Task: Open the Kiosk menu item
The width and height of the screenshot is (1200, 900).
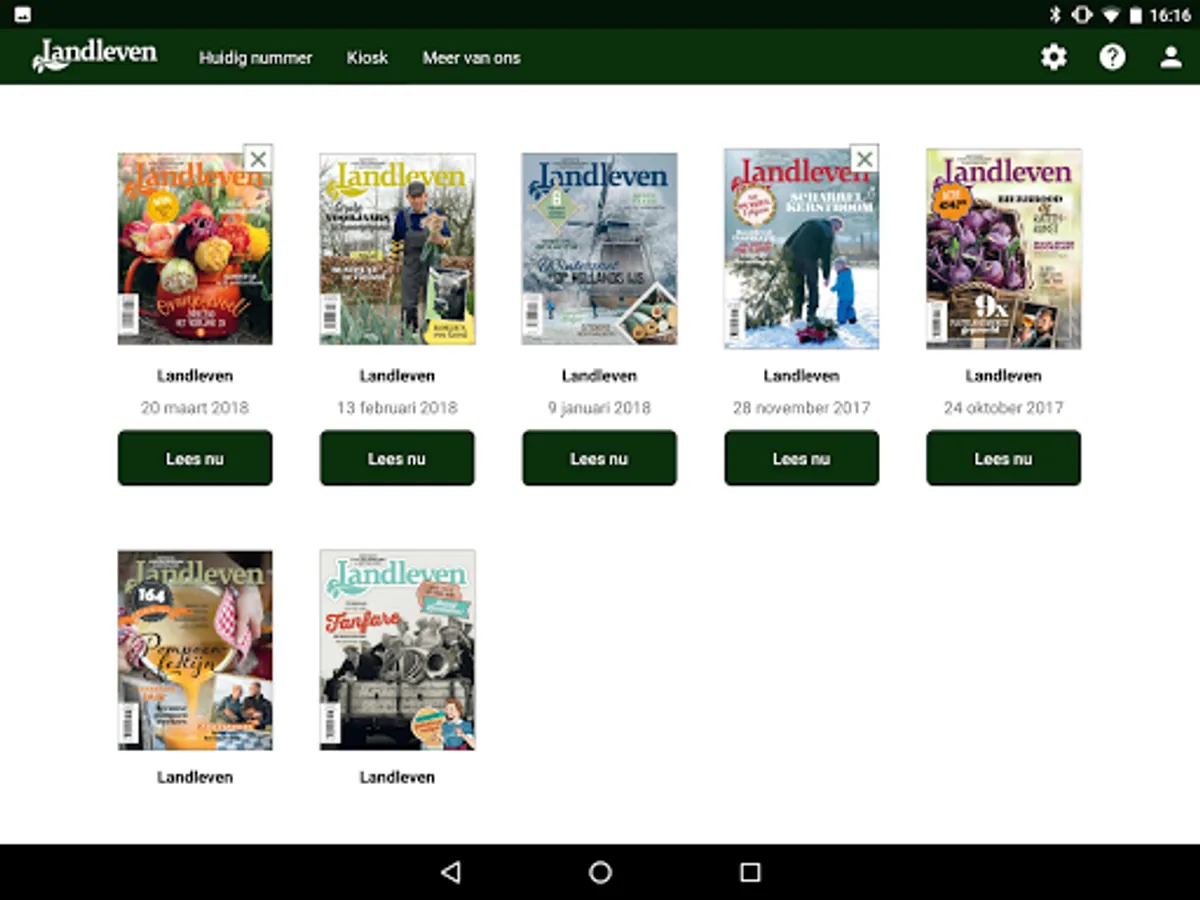Action: coord(367,58)
